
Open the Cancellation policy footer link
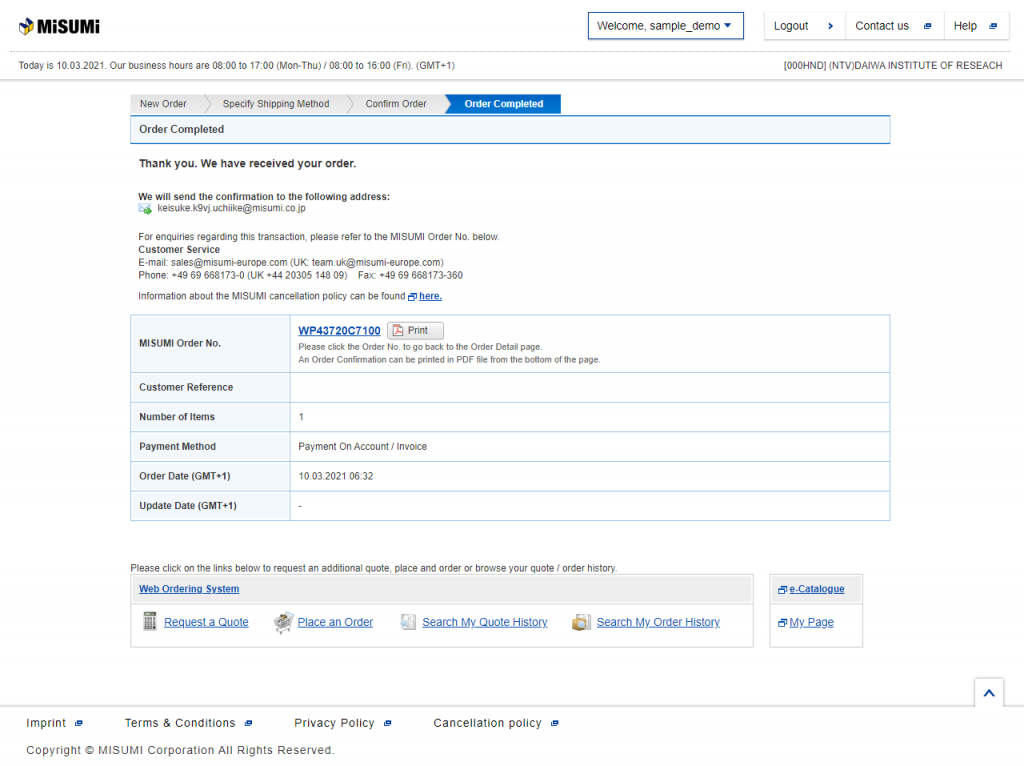tap(487, 723)
